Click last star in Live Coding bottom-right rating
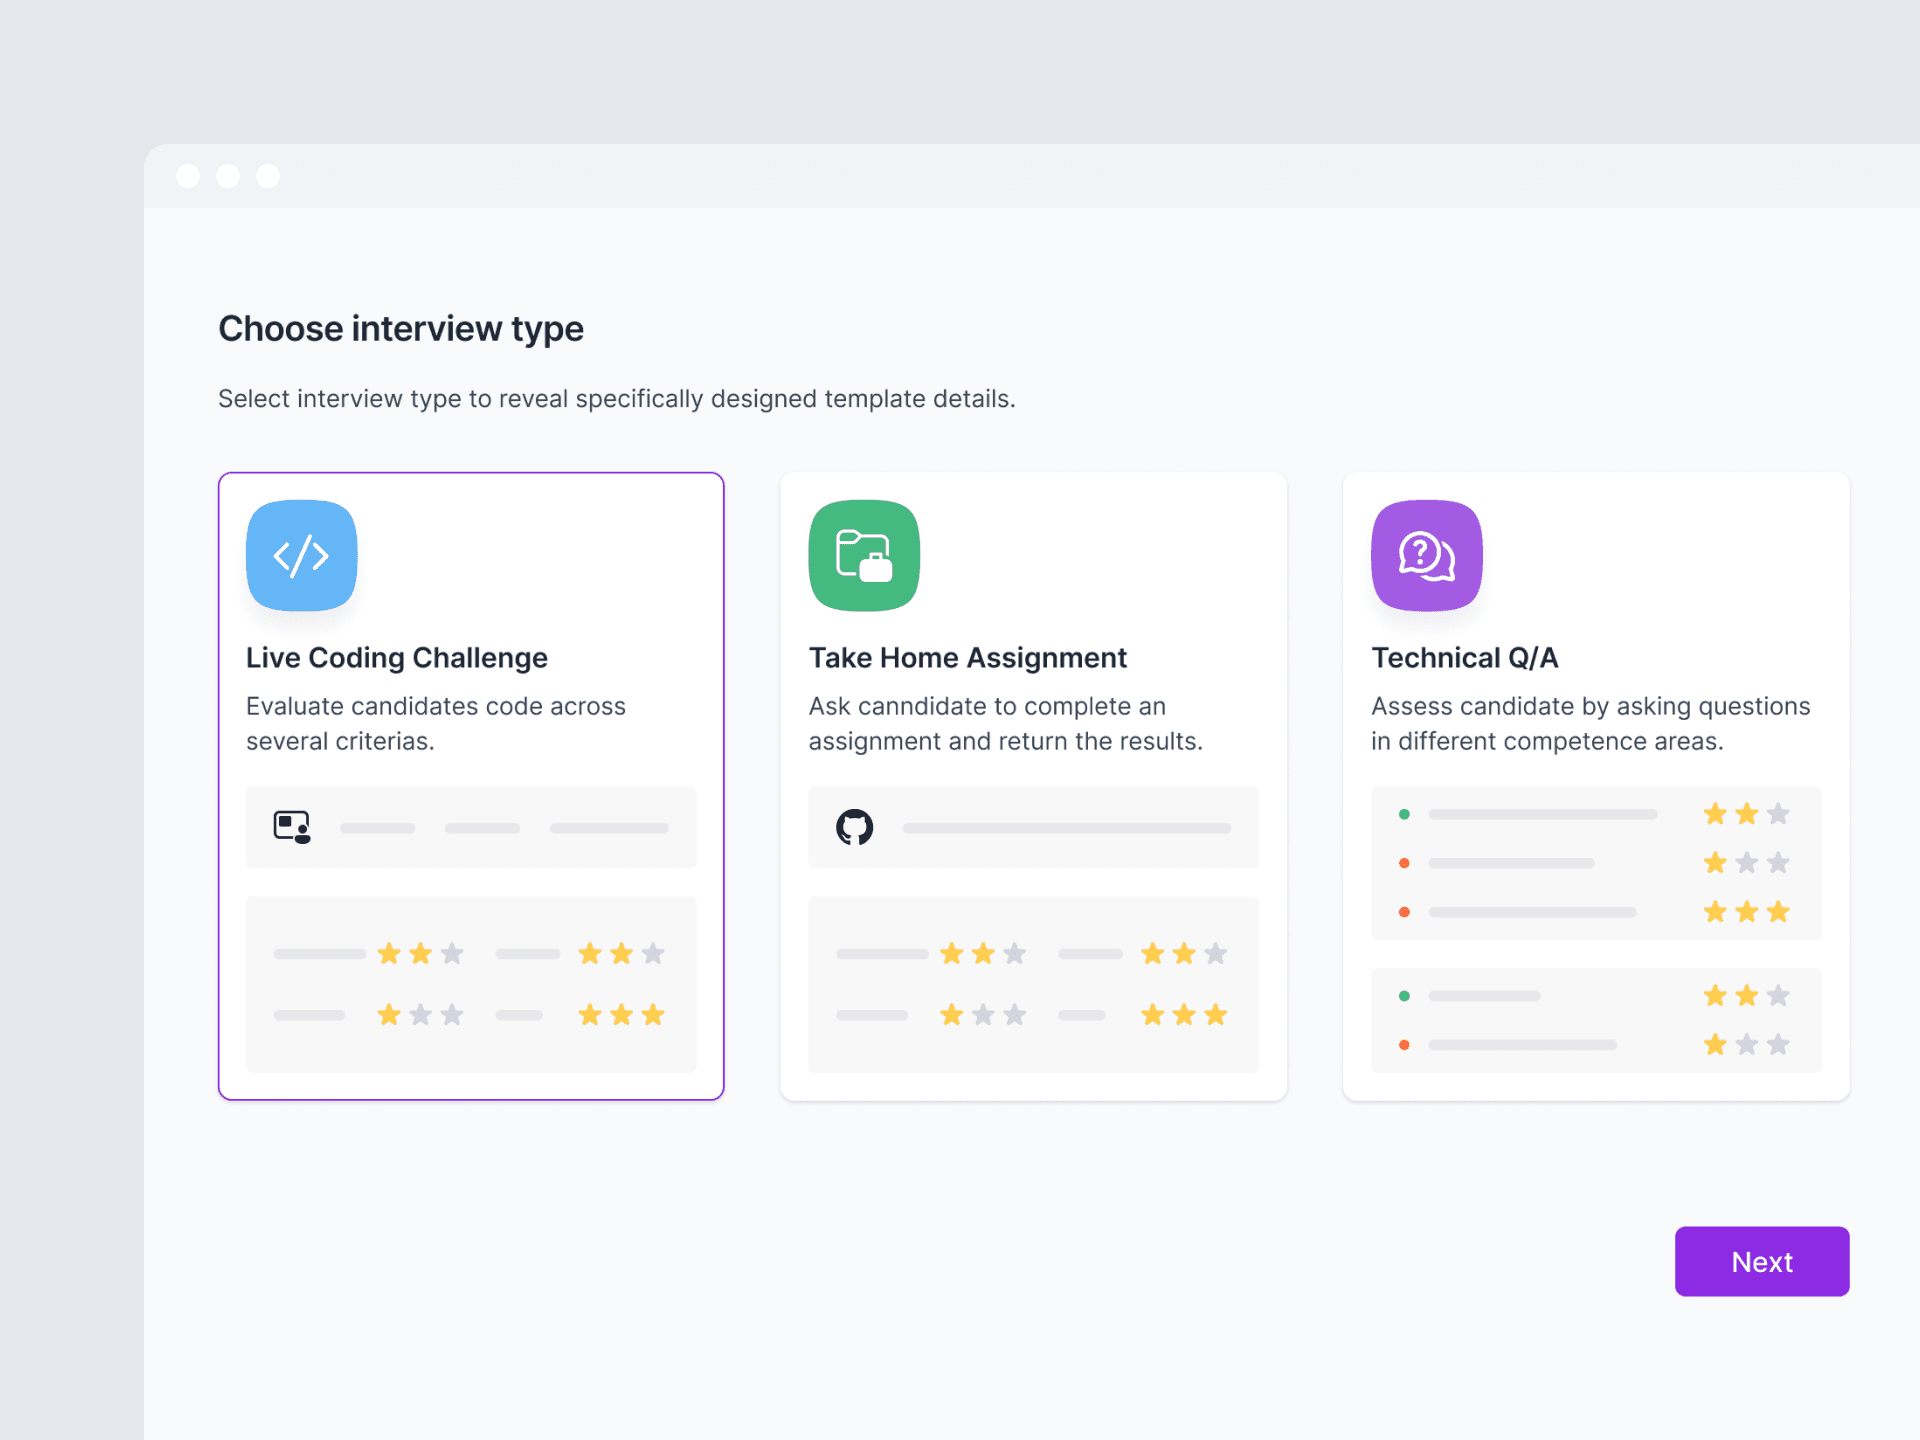Screen dimensions: 1920x1440 point(653,1015)
